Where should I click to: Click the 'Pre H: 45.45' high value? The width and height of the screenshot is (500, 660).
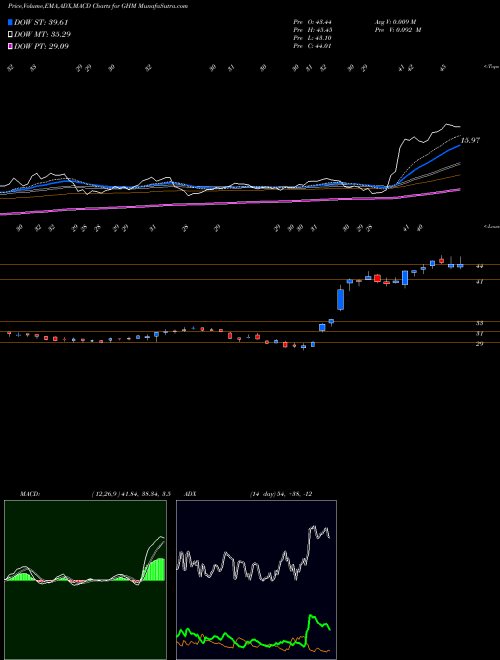tap(312, 30)
